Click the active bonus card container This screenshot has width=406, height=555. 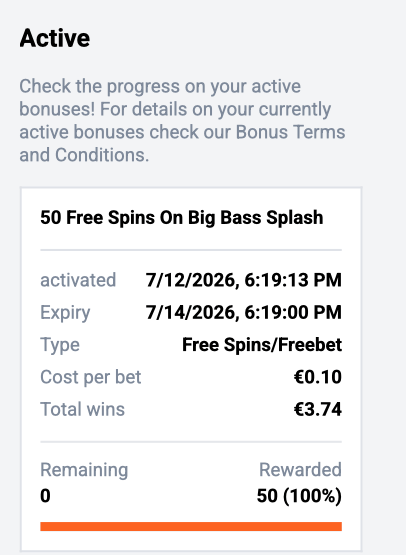click(x=191, y=369)
